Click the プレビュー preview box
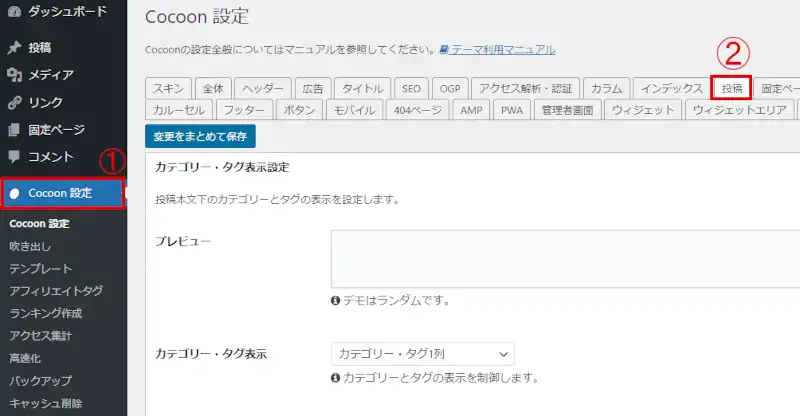Image resolution: width=800 pixels, height=416 pixels. pyautogui.click(x=565, y=259)
